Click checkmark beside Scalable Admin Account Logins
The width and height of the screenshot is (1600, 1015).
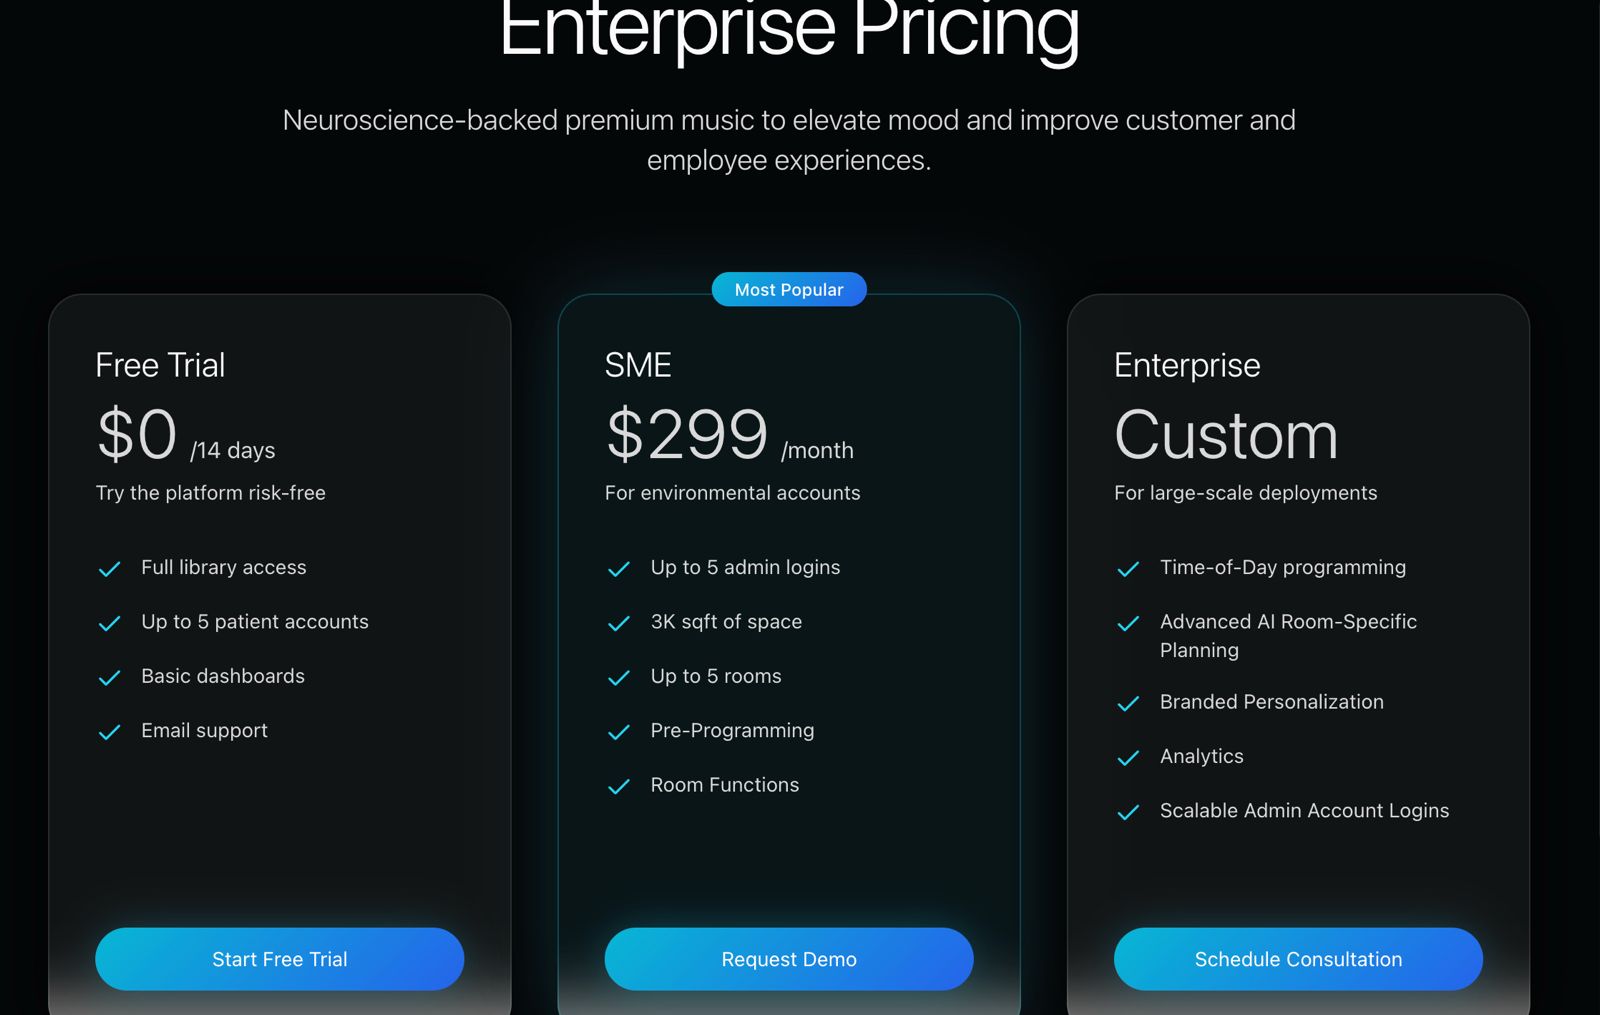click(x=1128, y=812)
